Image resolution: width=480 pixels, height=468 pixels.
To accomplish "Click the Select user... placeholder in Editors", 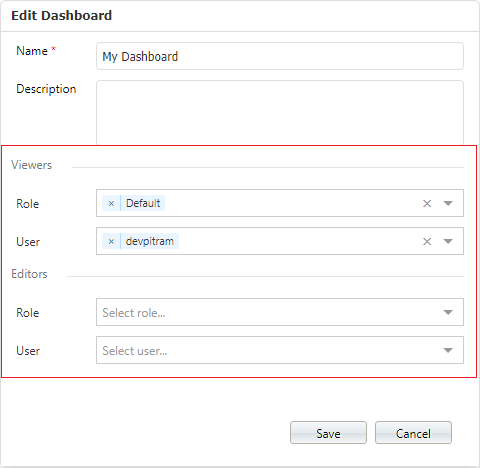I will pyautogui.click(x=135, y=351).
